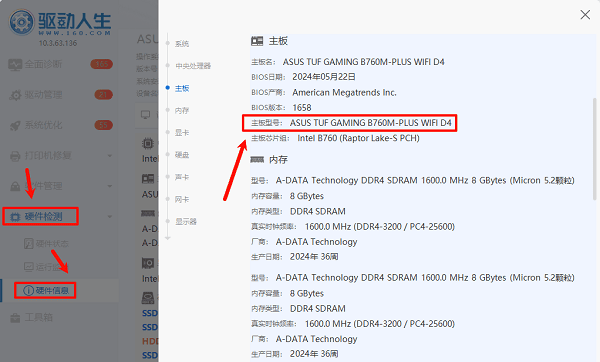600x362 pixels.
Task: Click BIOS版本 value 1658
Action: point(302,108)
